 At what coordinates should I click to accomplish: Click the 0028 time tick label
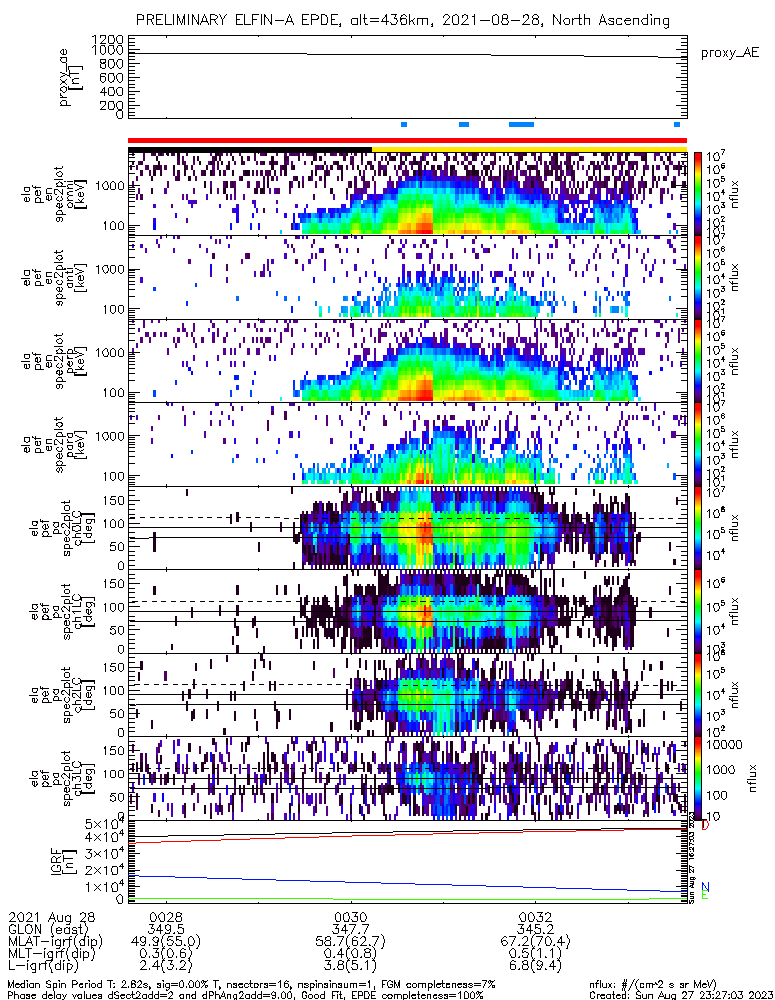(x=165, y=917)
